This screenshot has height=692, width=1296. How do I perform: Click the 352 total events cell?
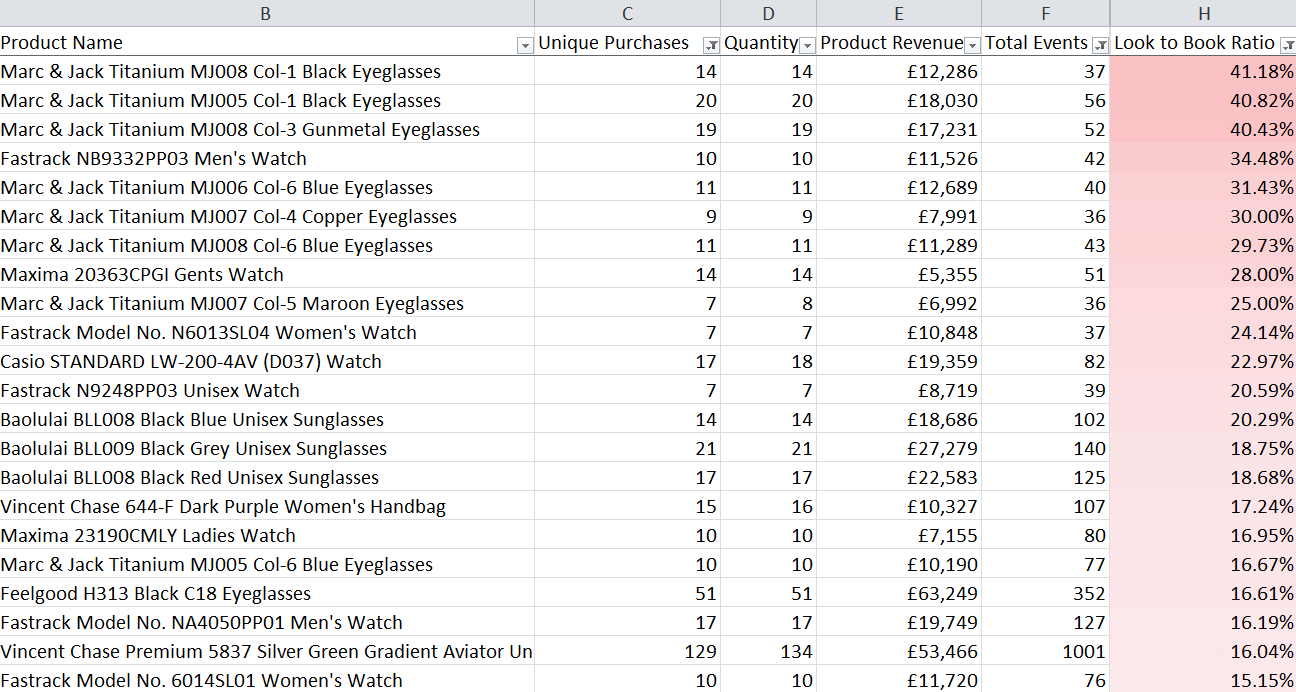click(x=1045, y=593)
